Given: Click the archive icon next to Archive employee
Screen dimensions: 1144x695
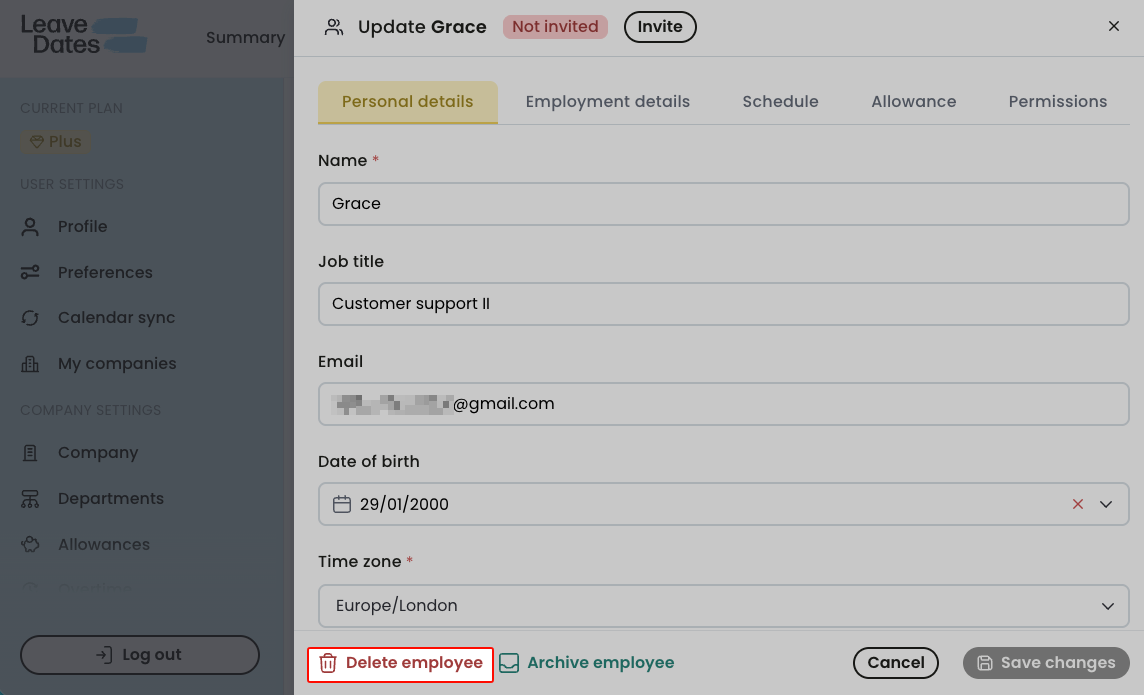Looking at the screenshot, I should tap(510, 662).
